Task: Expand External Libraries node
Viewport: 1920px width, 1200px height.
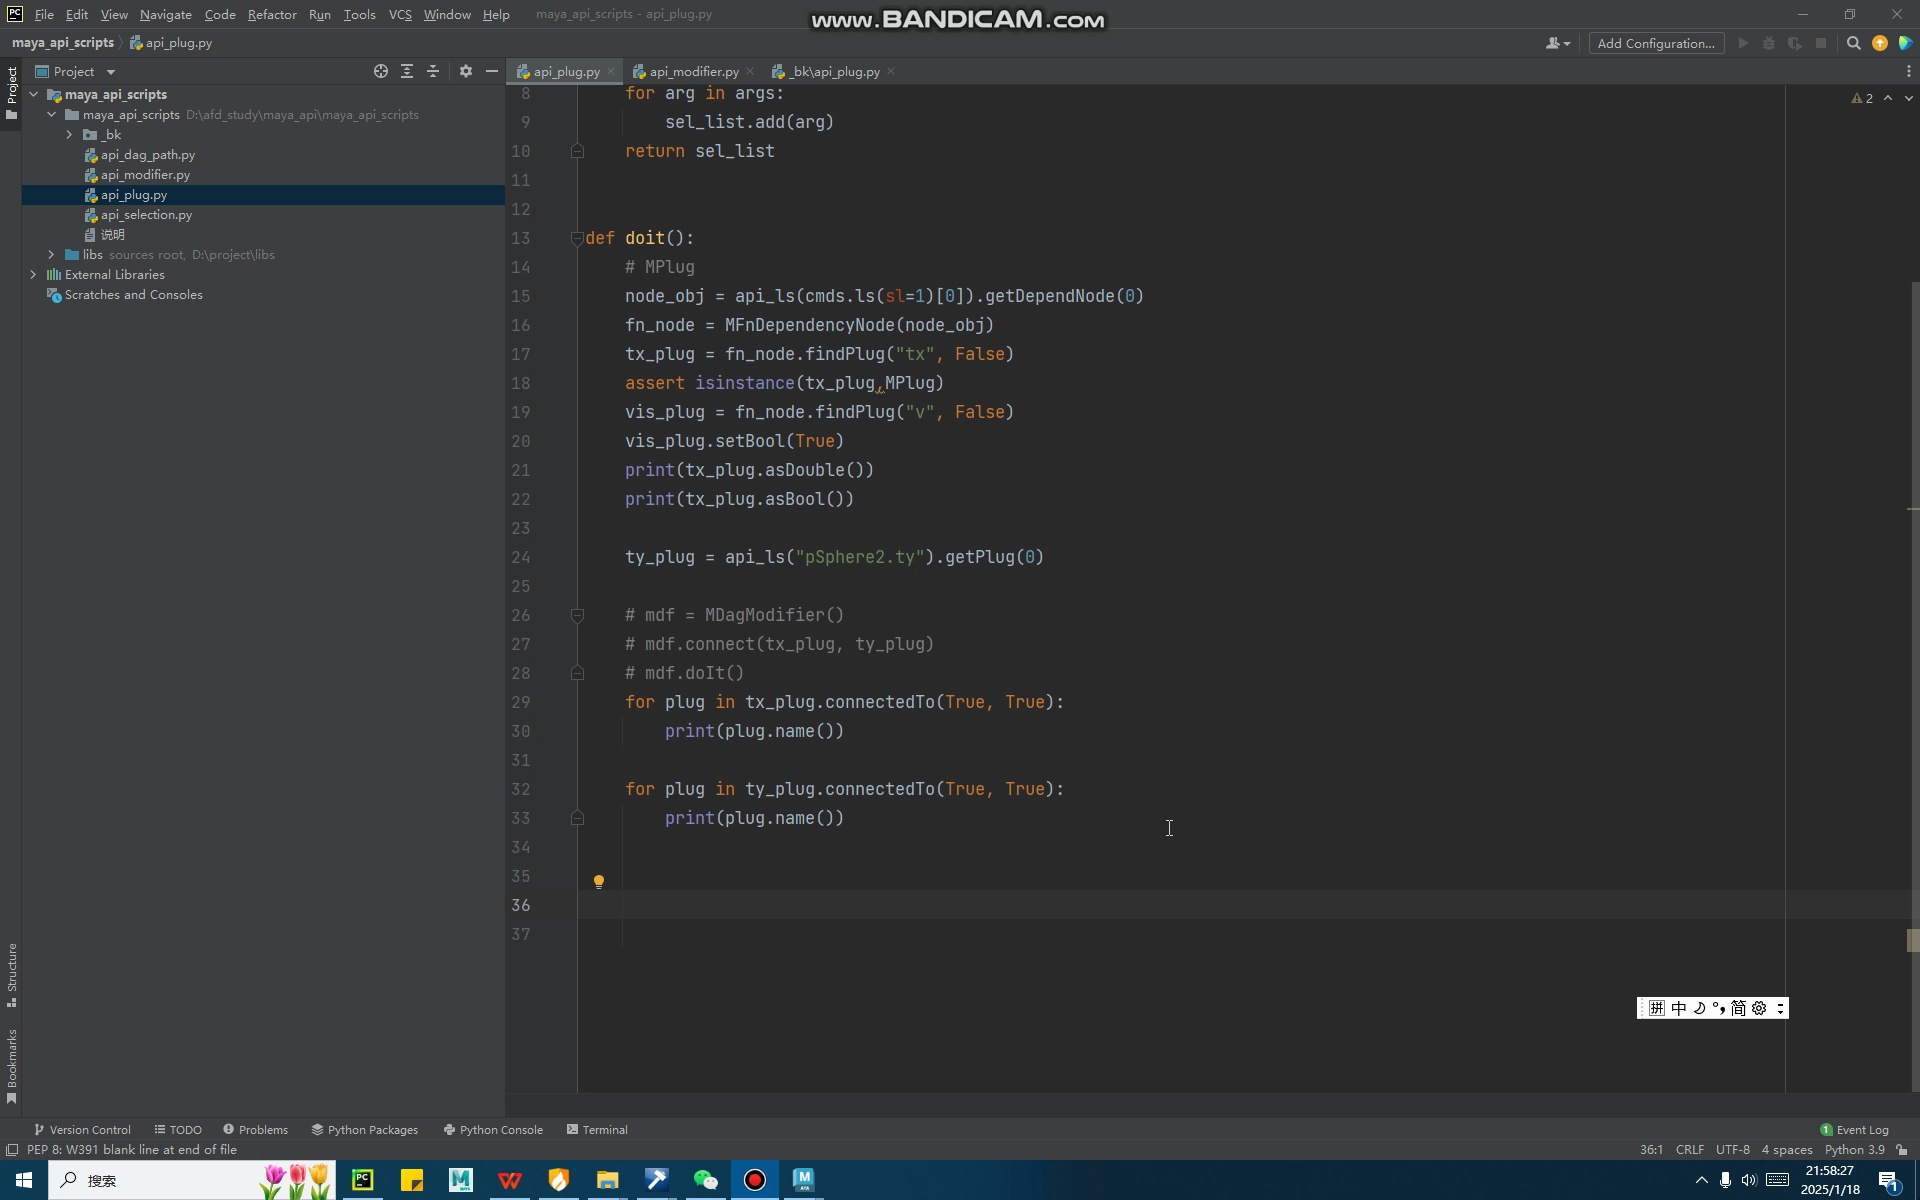Action: [x=34, y=274]
